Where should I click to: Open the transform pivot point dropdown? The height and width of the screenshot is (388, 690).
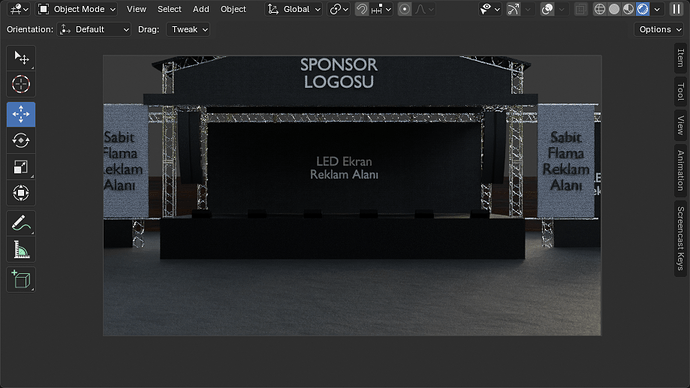tap(339, 9)
